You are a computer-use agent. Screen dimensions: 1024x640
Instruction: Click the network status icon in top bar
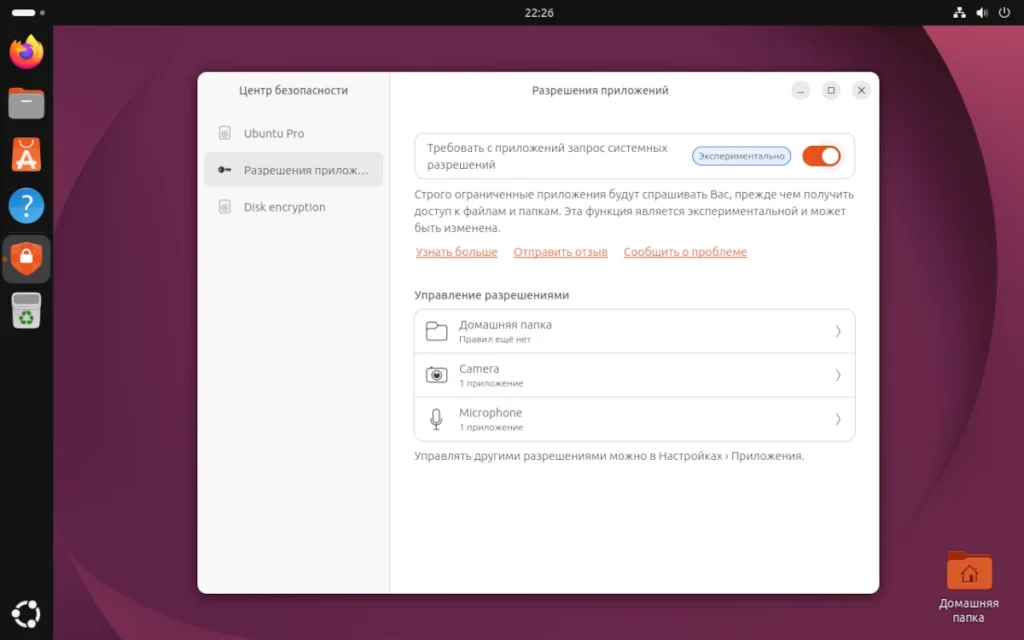click(x=959, y=12)
